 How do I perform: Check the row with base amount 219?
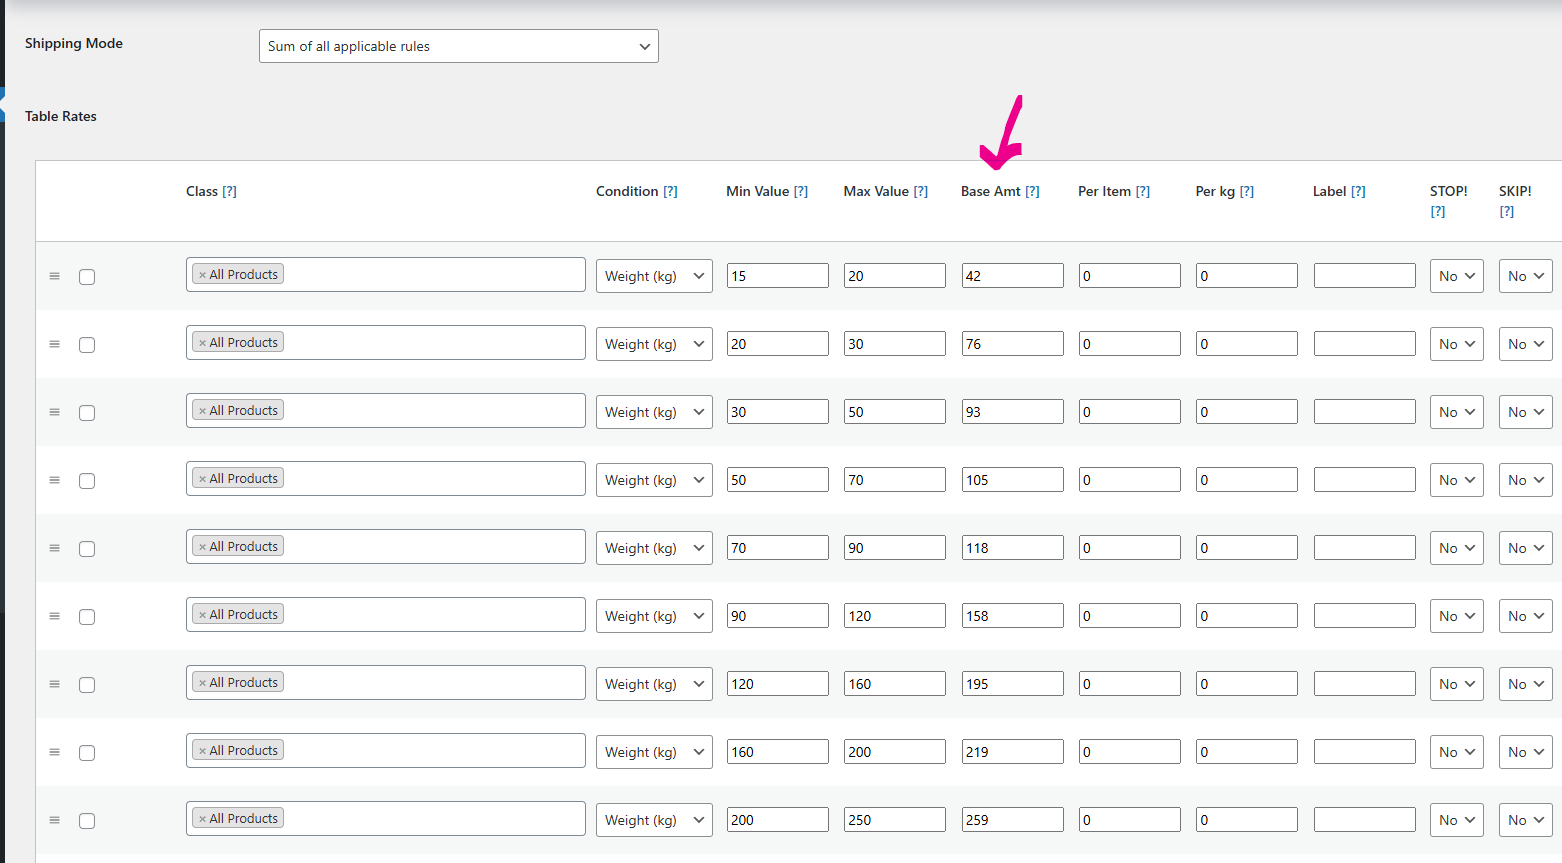(87, 753)
